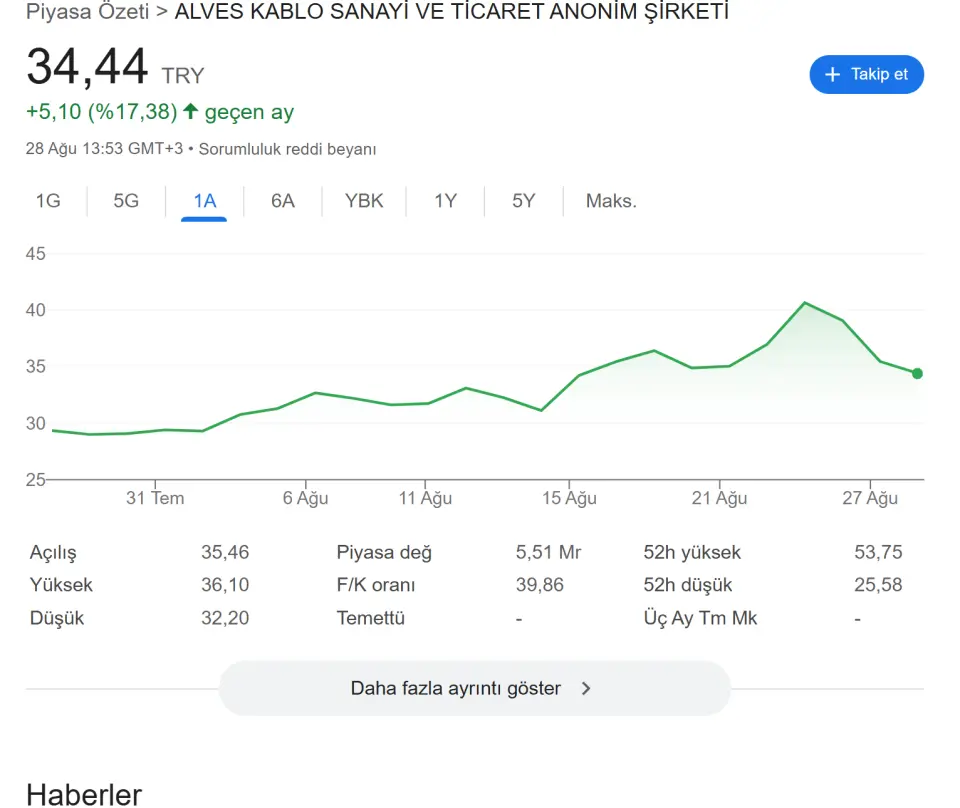Select the YBK year-to-date tab
Viewport: 960px width, 808px height.
point(364,201)
